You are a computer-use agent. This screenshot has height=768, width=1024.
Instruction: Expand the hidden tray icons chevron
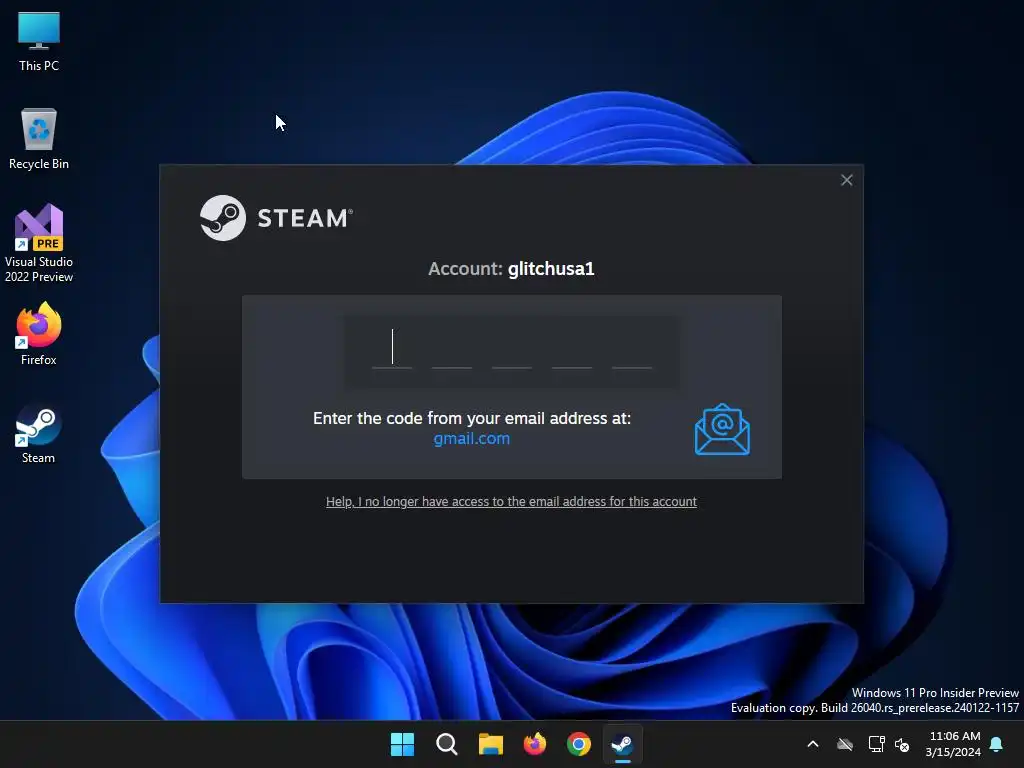pyautogui.click(x=813, y=744)
